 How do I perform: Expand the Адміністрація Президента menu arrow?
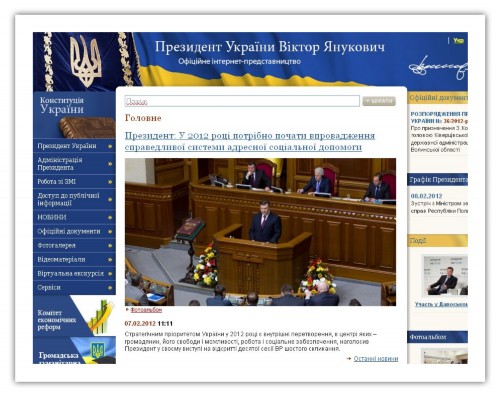(110, 164)
